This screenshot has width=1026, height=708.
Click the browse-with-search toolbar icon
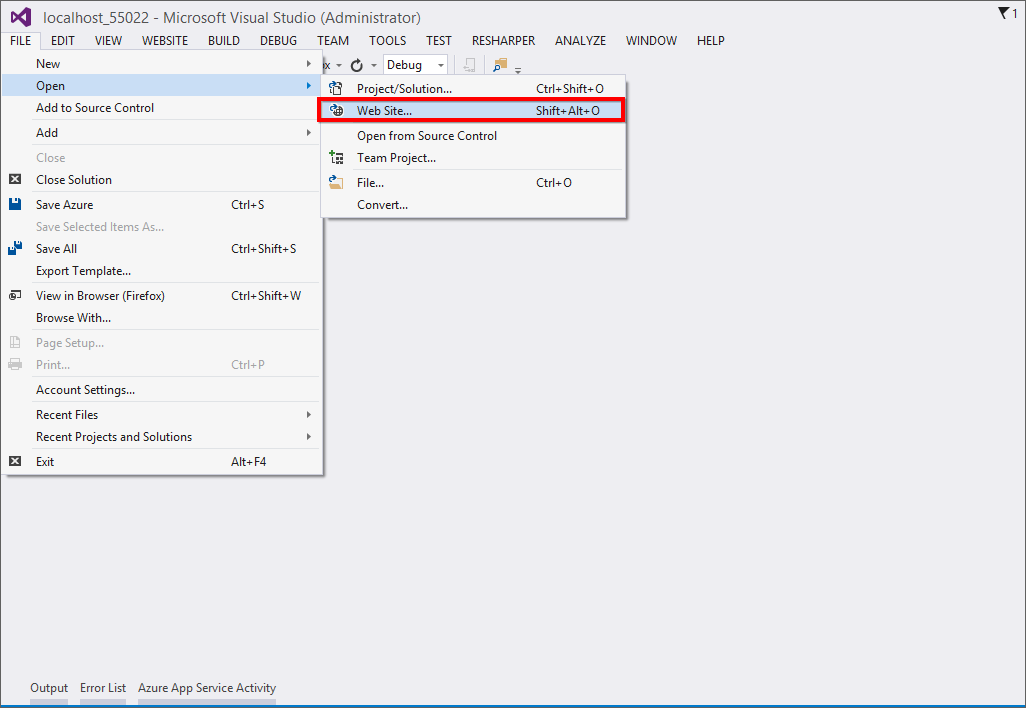pos(499,65)
